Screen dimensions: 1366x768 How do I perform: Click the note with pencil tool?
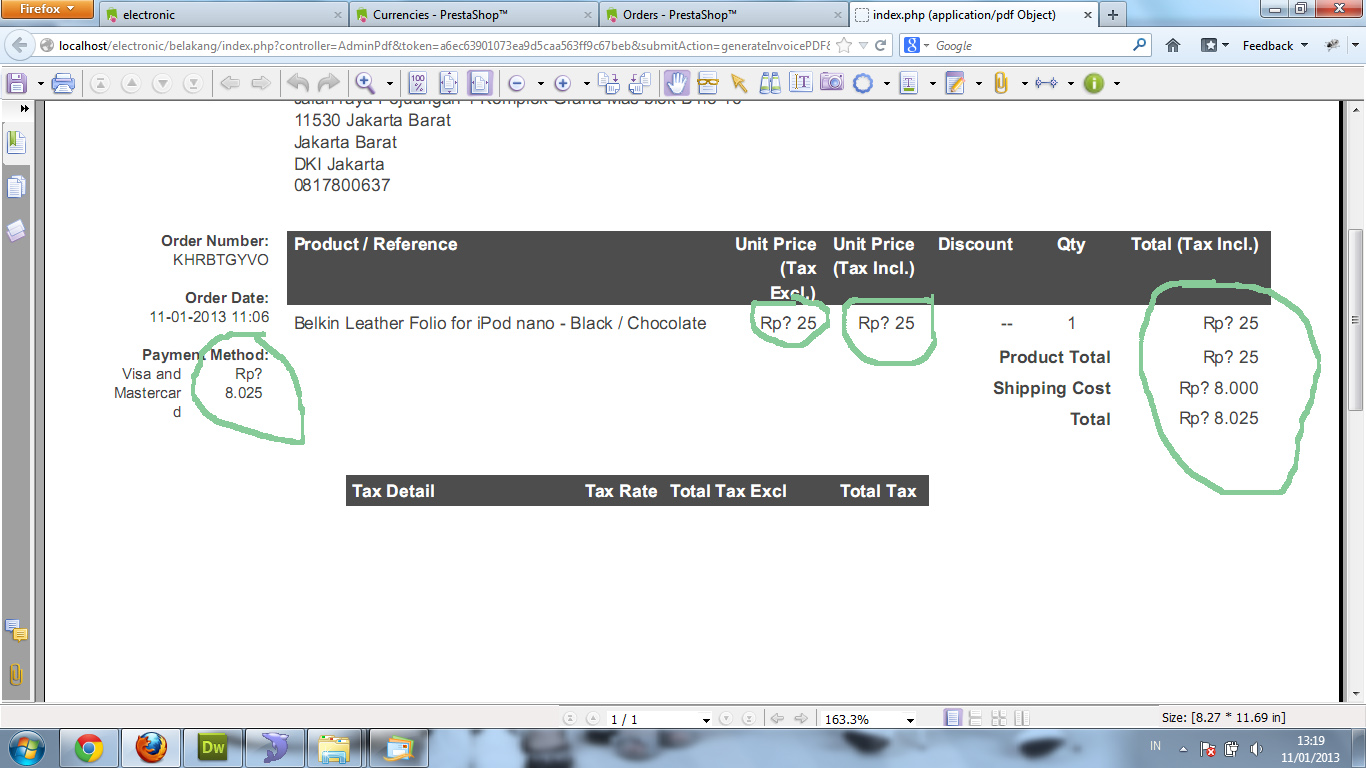955,83
